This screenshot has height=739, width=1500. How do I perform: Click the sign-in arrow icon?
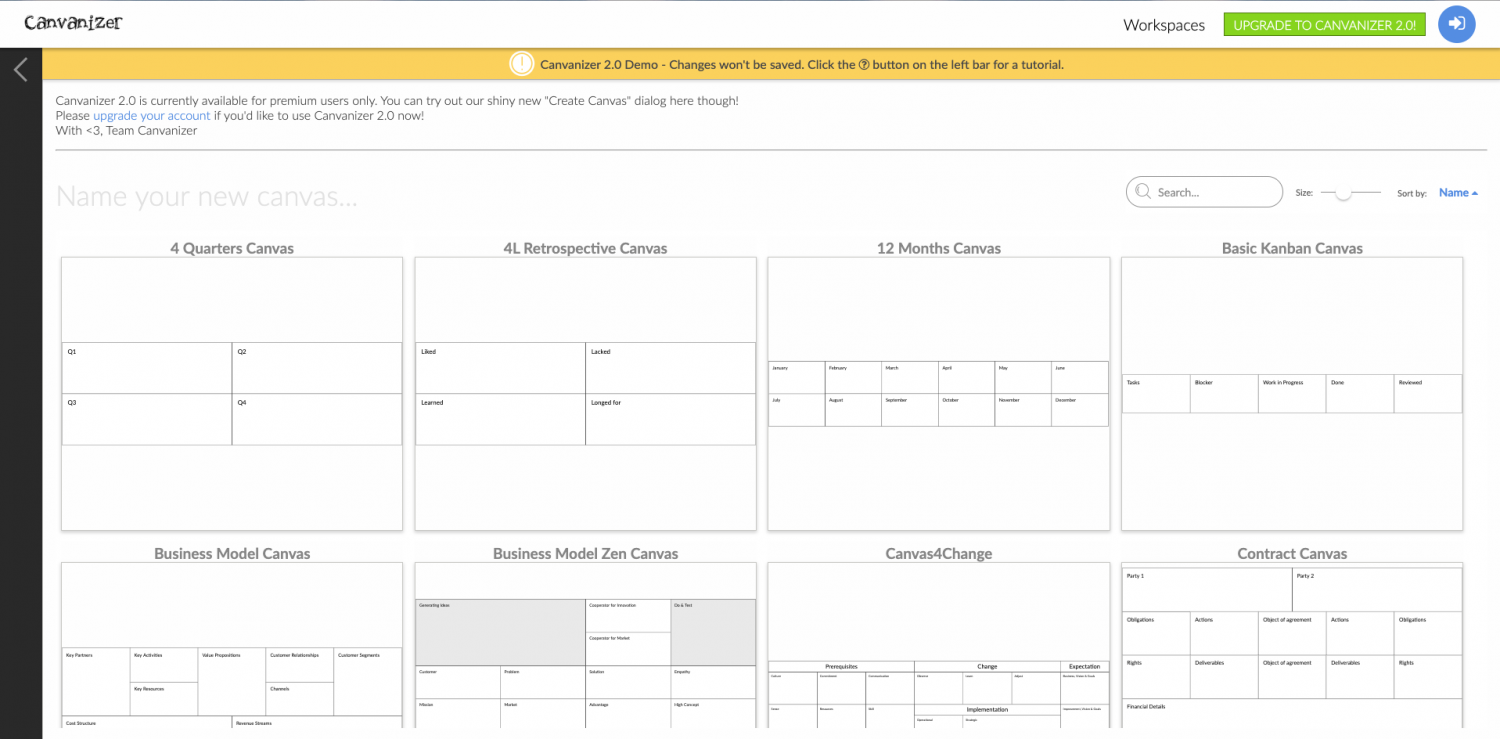[x=1456, y=24]
